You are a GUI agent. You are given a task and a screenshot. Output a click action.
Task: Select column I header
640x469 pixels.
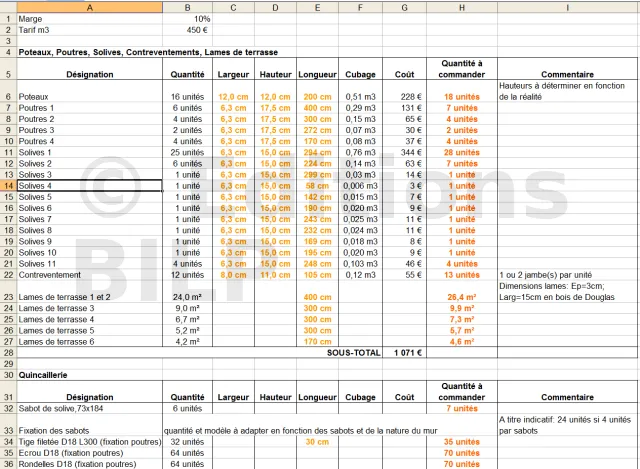pyautogui.click(x=567, y=6)
